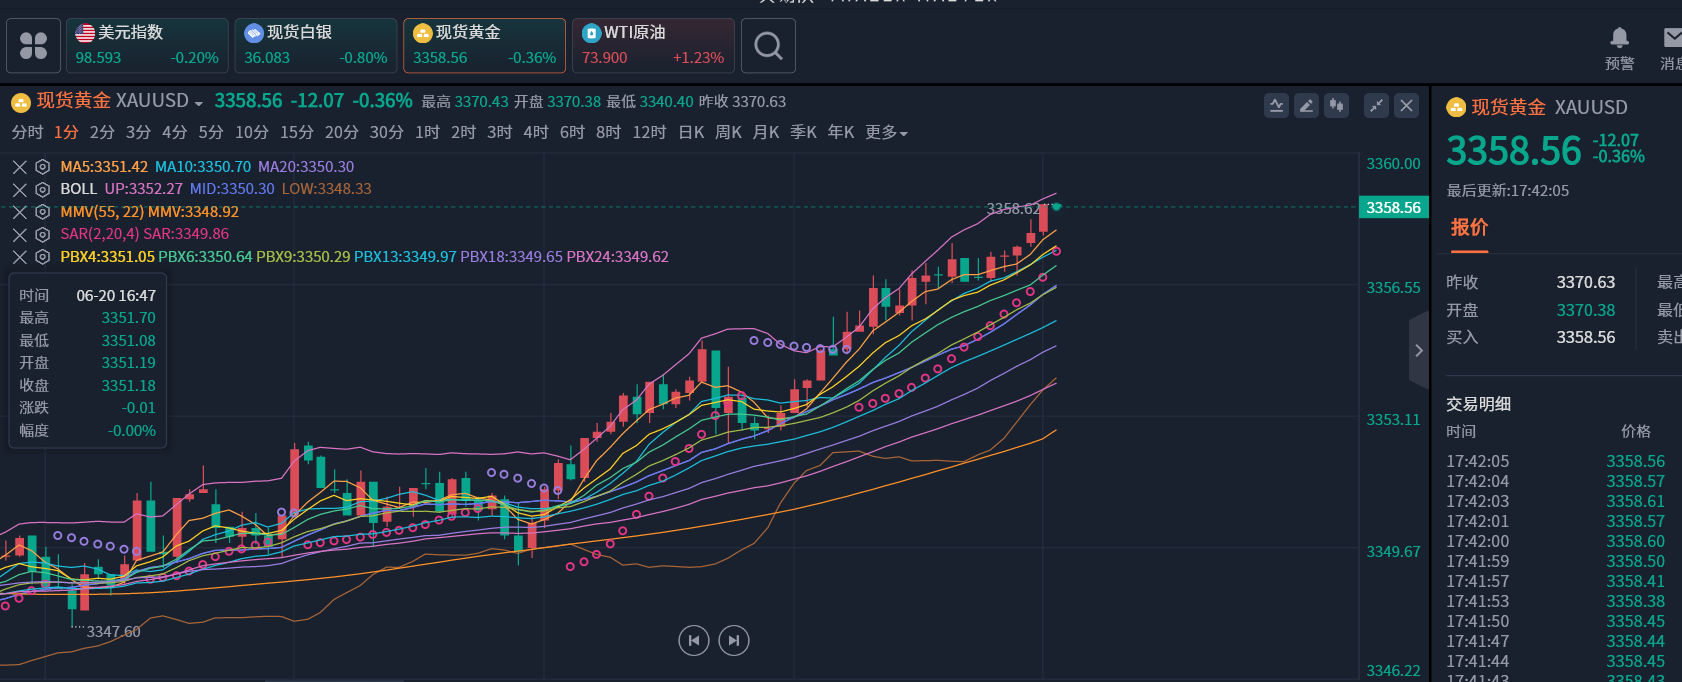Viewport: 1682px width, 682px height.
Task: Switch to 年K timeframe
Action: click(841, 132)
